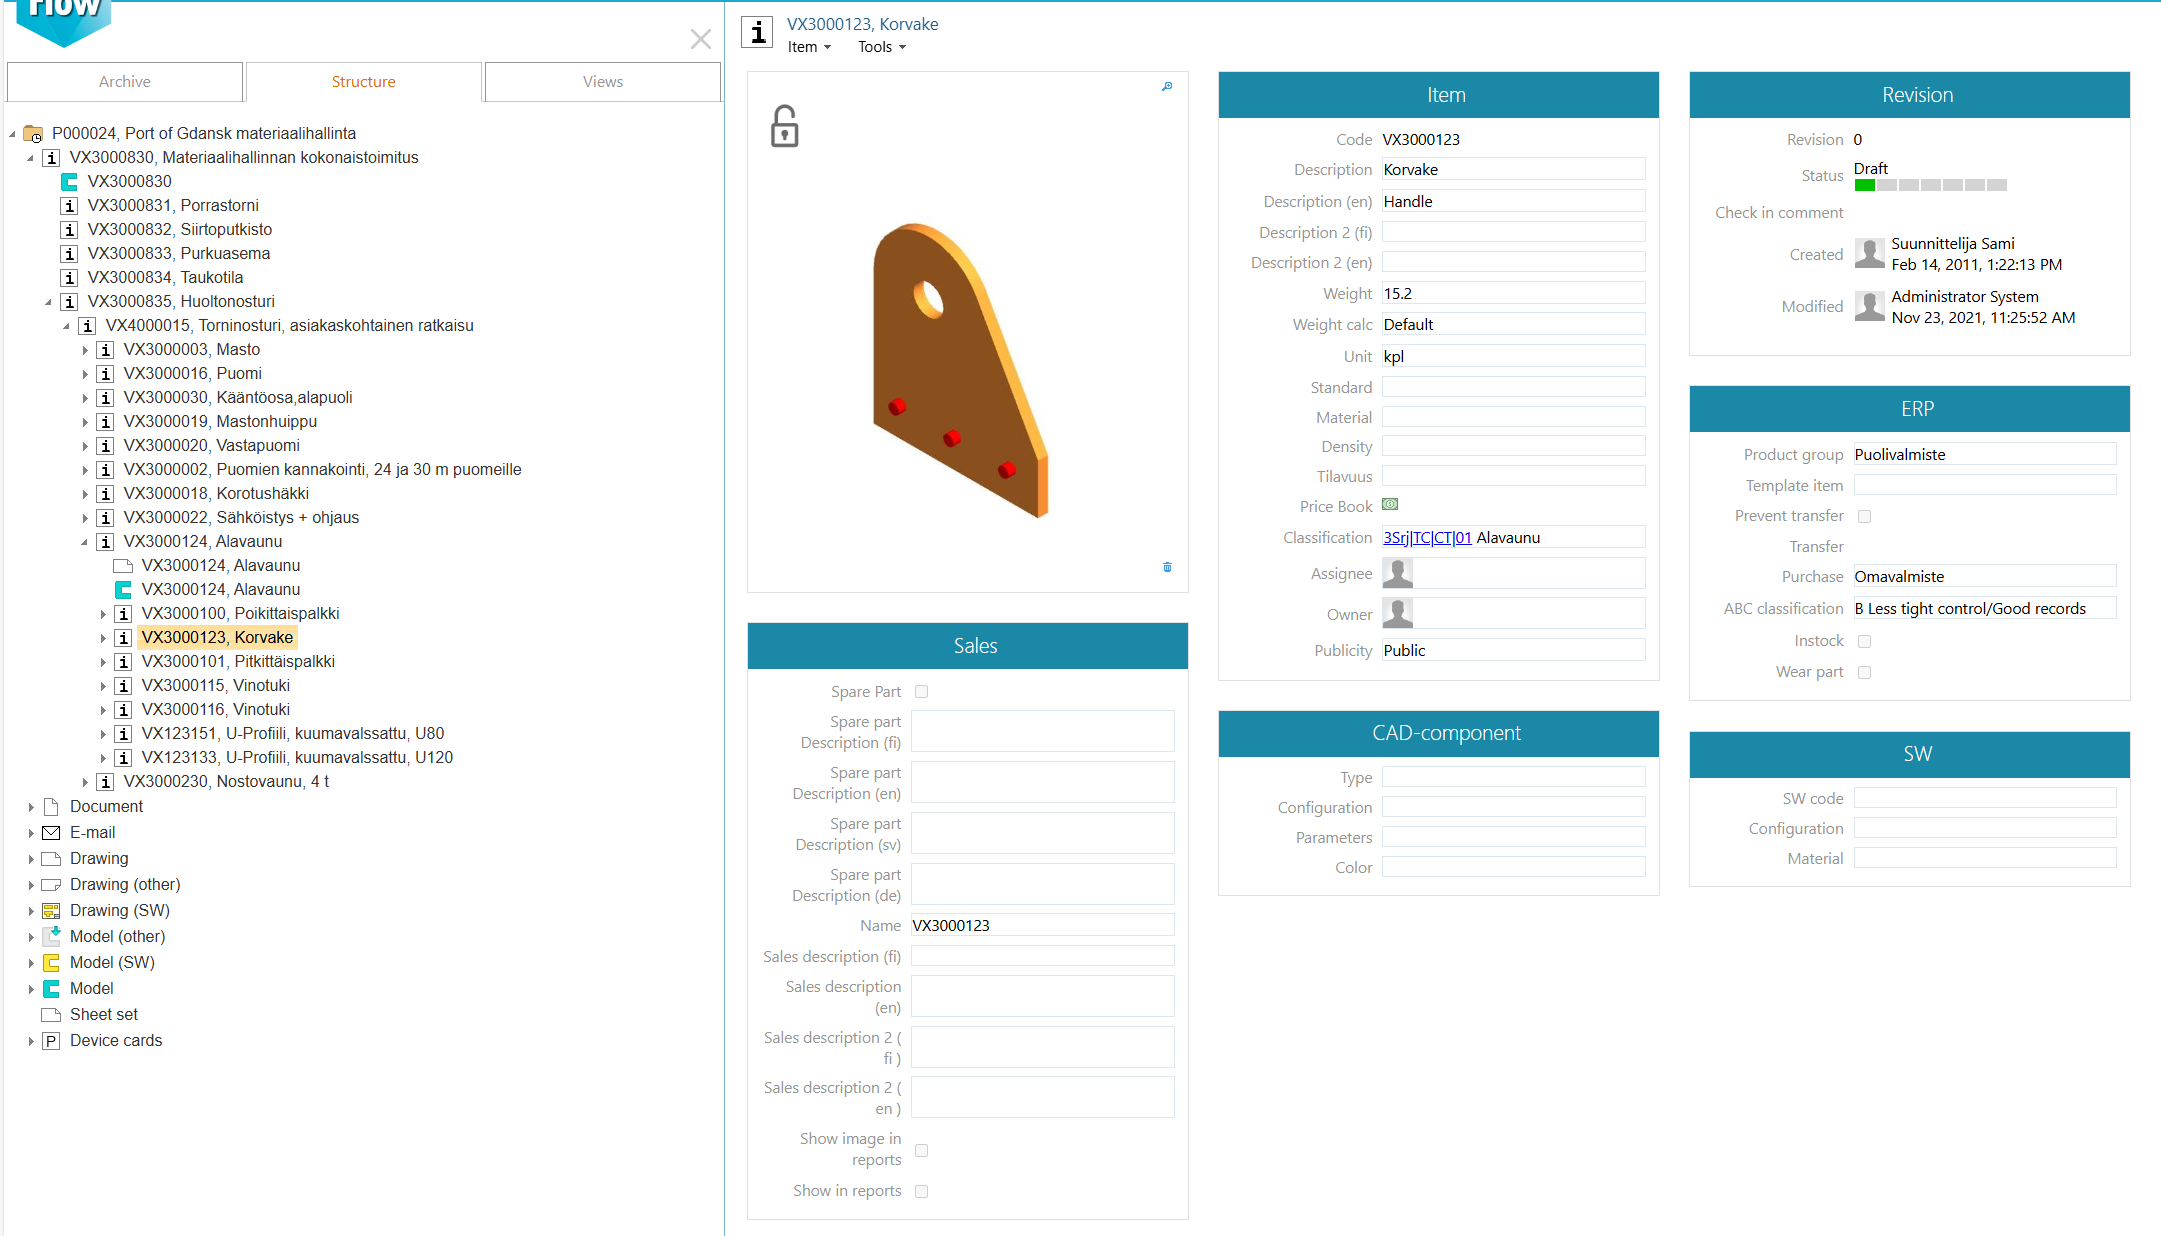Select VX3000101 Pitkittäispalkki in the tree
This screenshot has height=1236, width=2161.
tap(238, 661)
